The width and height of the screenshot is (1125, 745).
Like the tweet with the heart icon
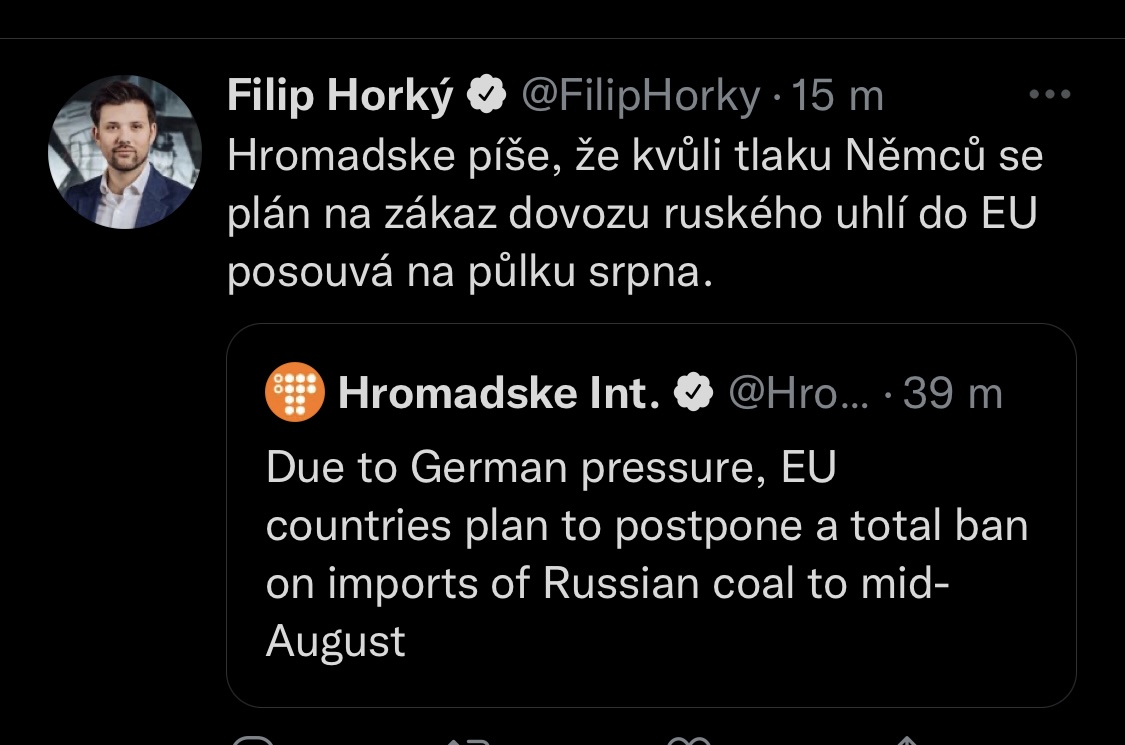pyautogui.click(x=687, y=741)
